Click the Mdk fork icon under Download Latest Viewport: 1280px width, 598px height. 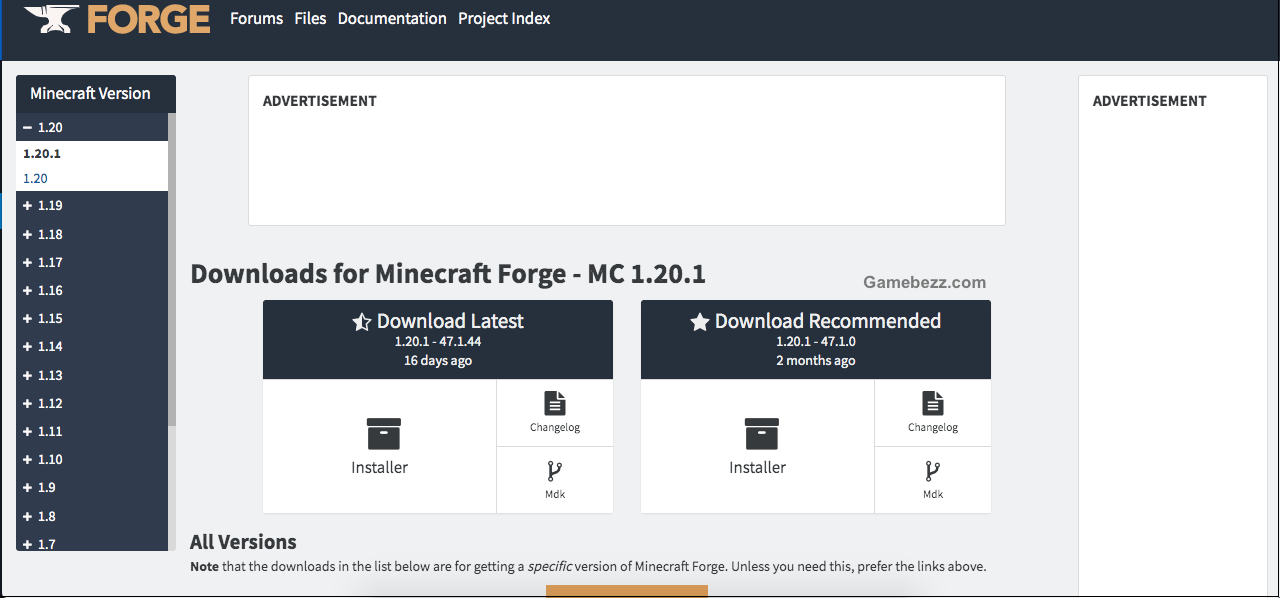(555, 471)
